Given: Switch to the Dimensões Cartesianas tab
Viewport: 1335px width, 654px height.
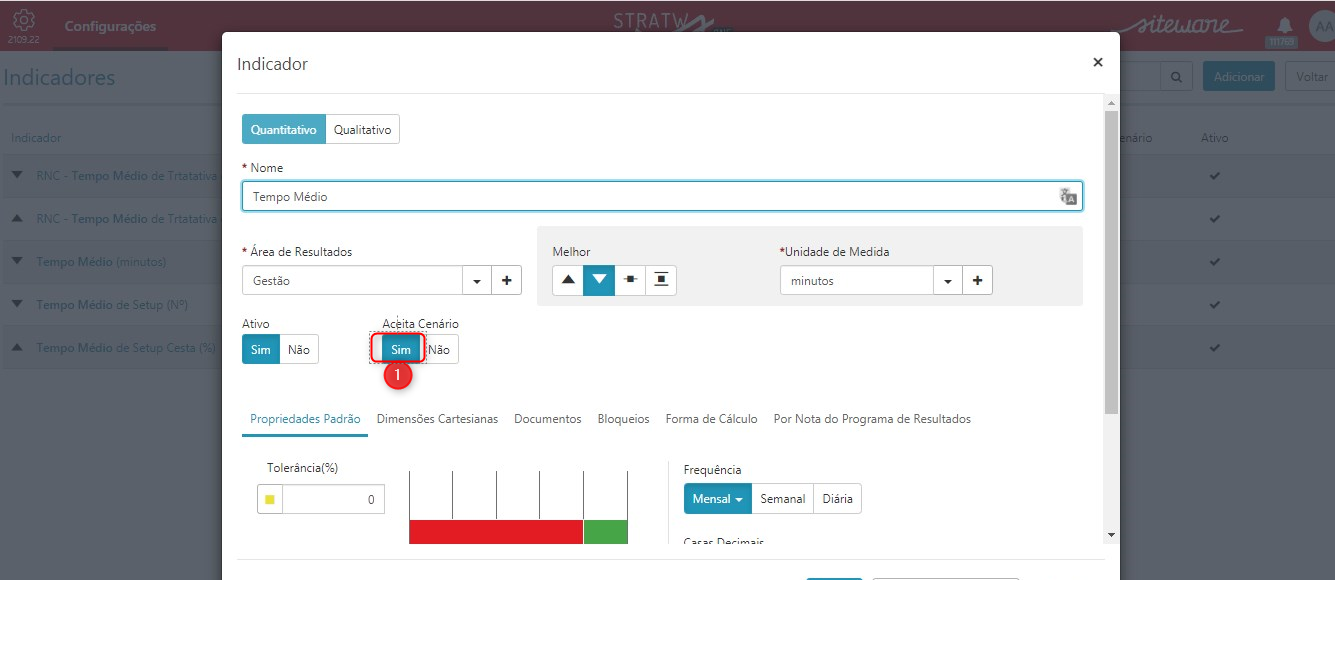Looking at the screenshot, I should pyautogui.click(x=437, y=419).
